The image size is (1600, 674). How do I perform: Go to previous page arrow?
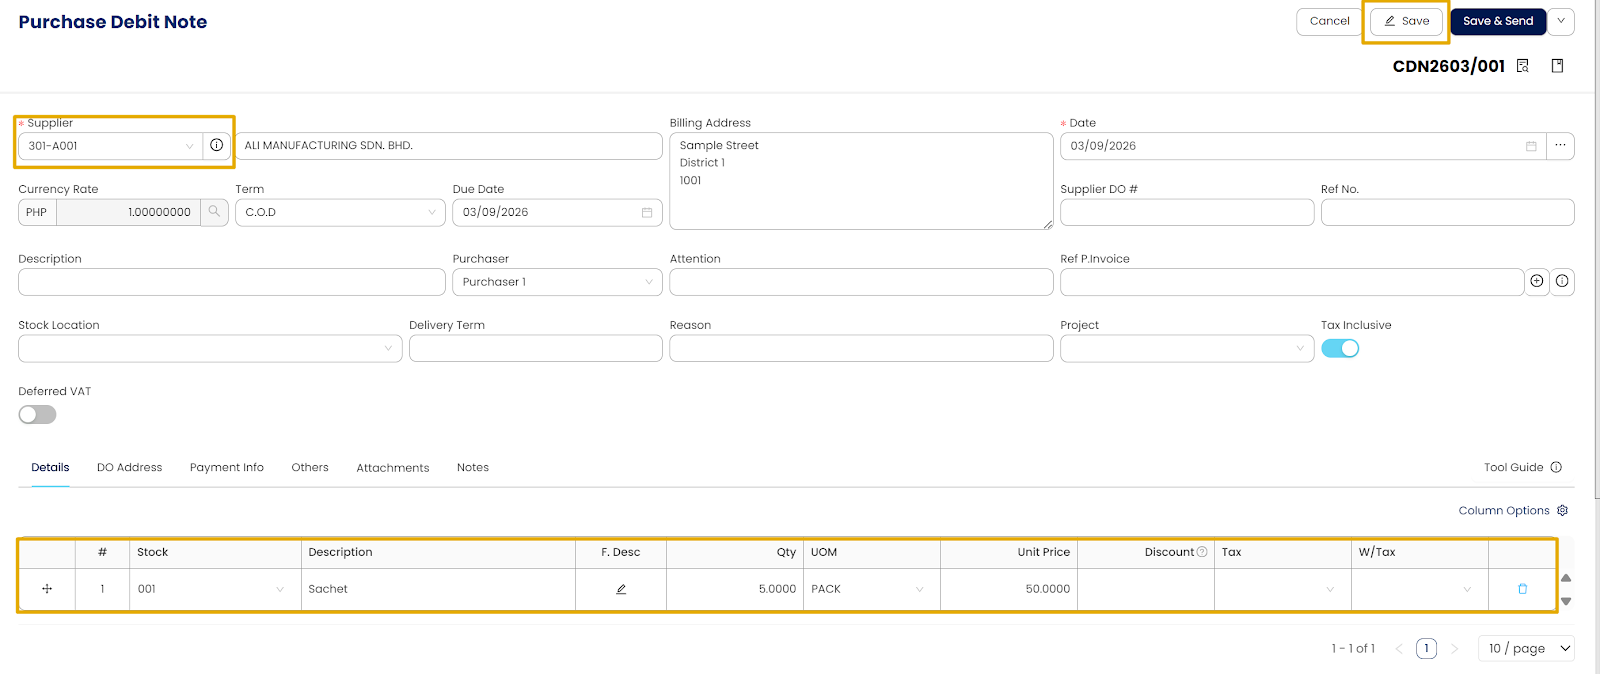1399,649
